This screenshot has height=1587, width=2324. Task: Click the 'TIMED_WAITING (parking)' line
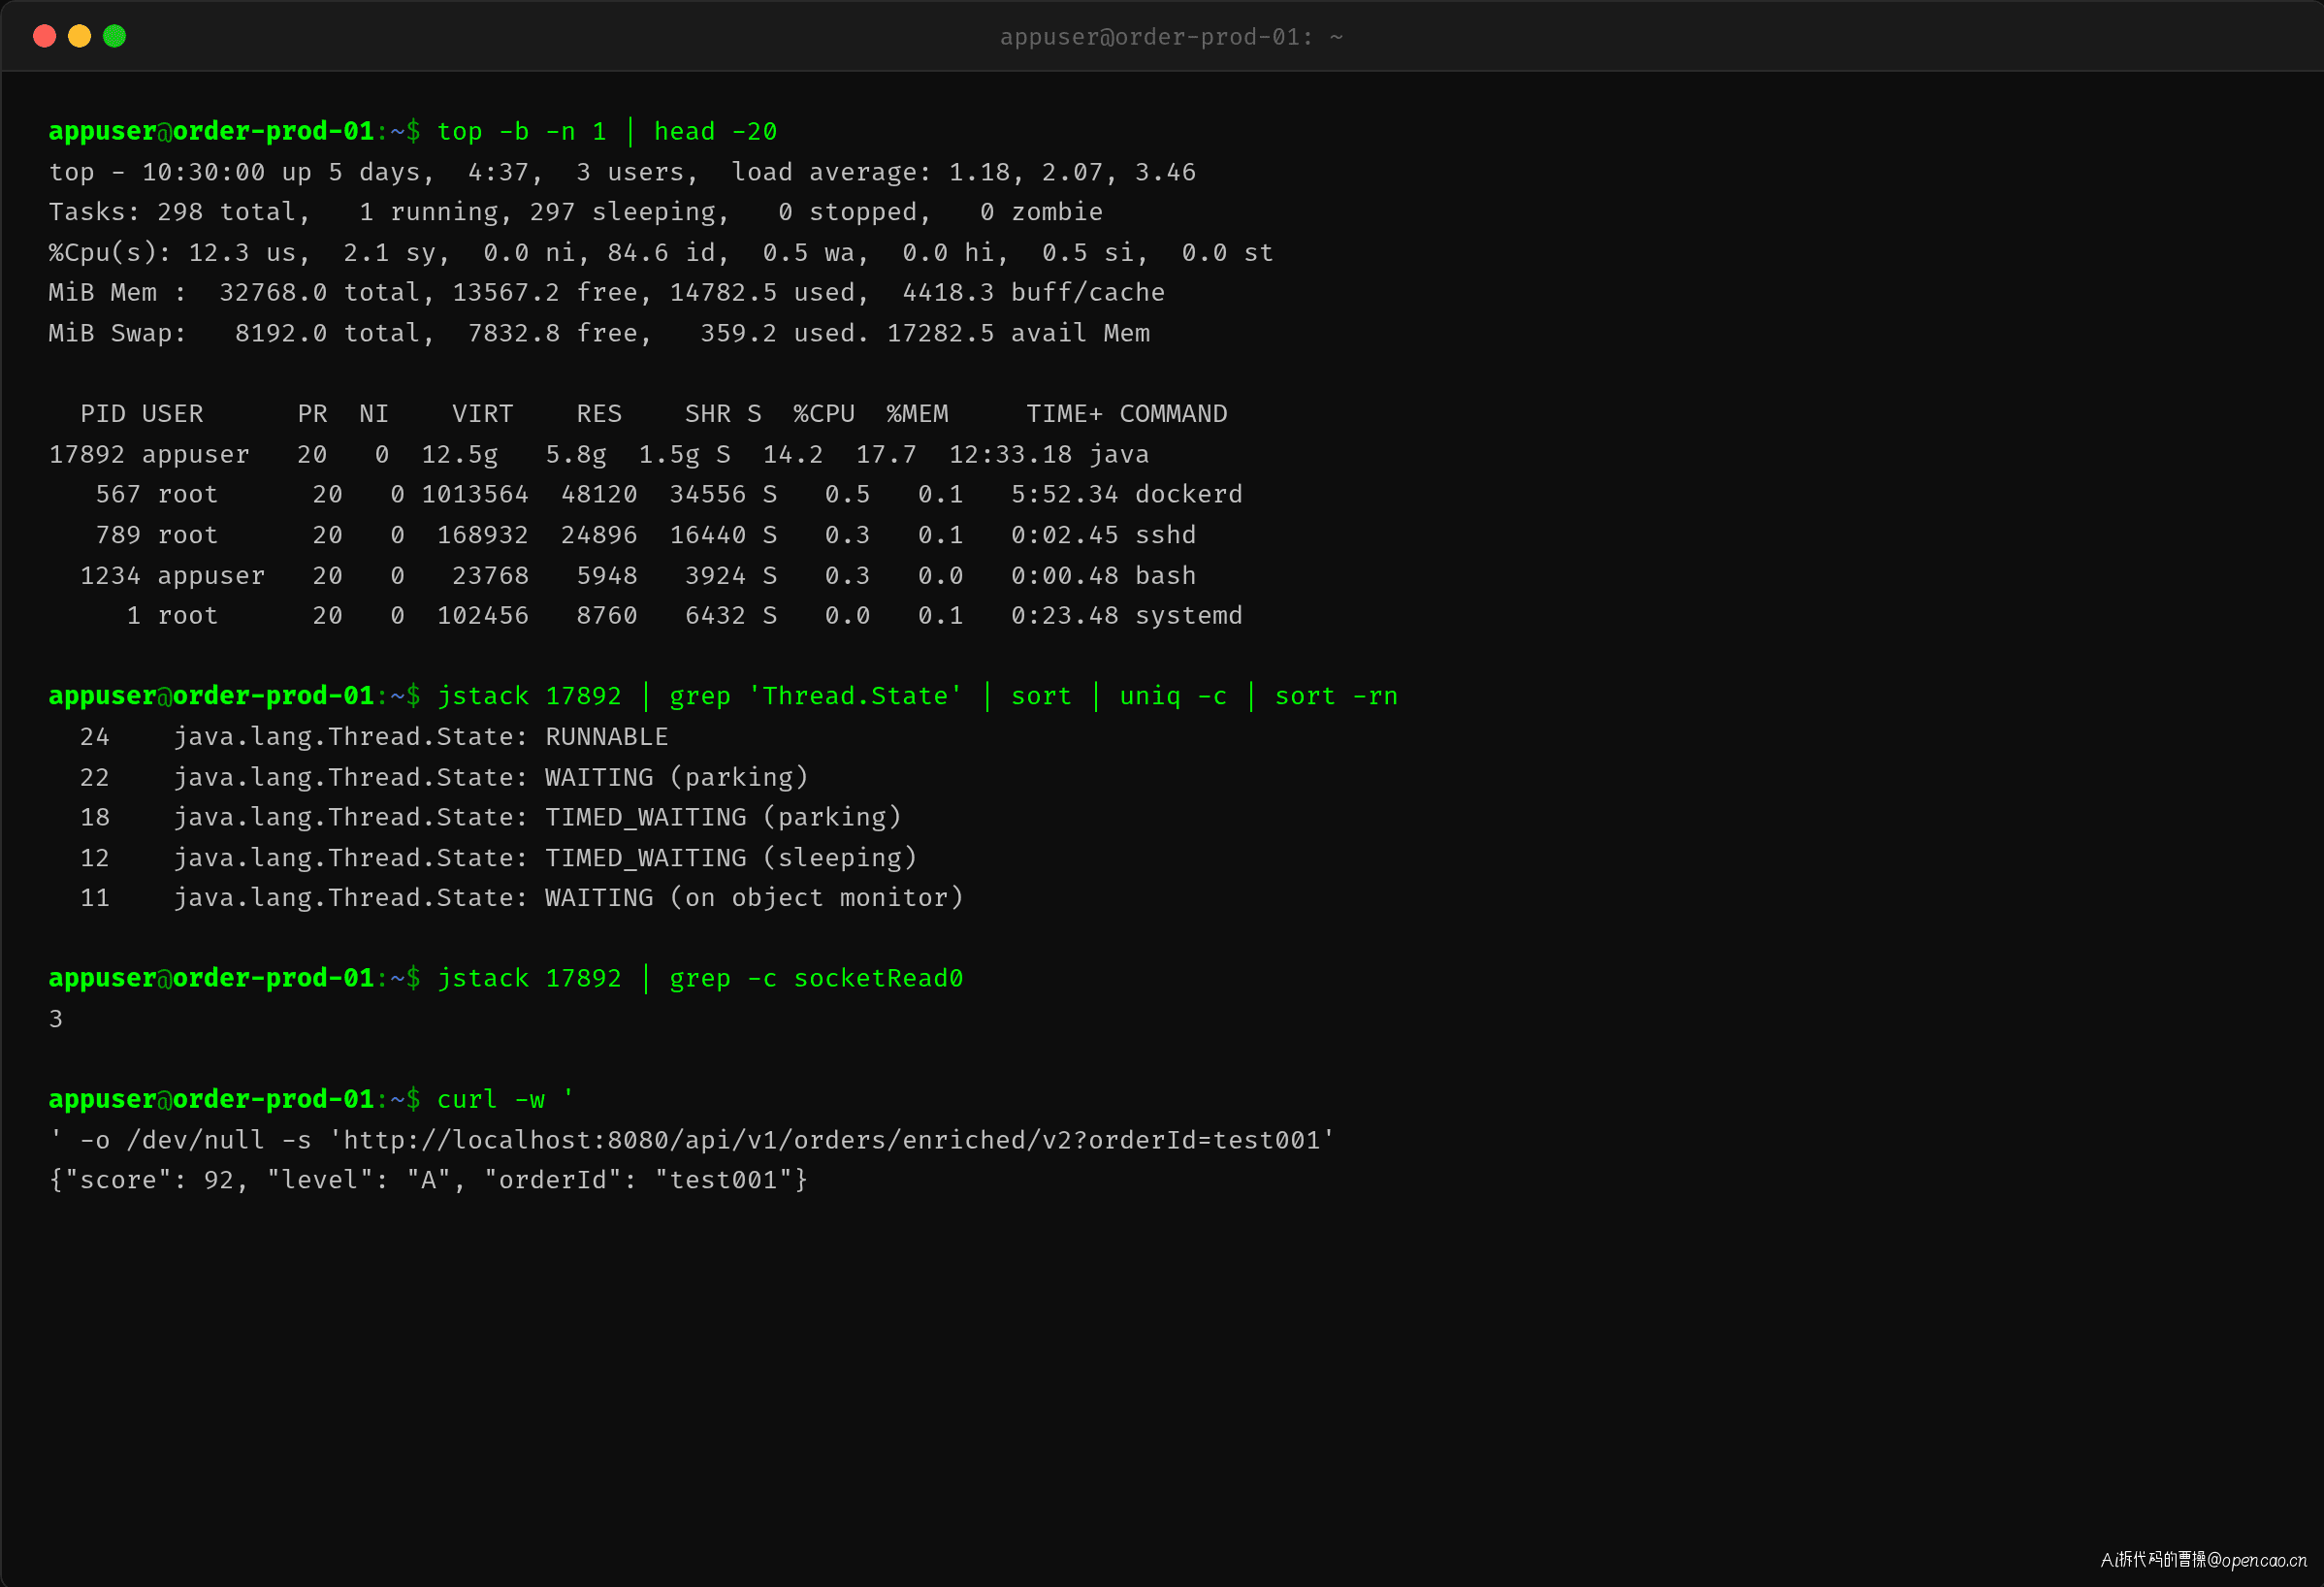click(490, 817)
